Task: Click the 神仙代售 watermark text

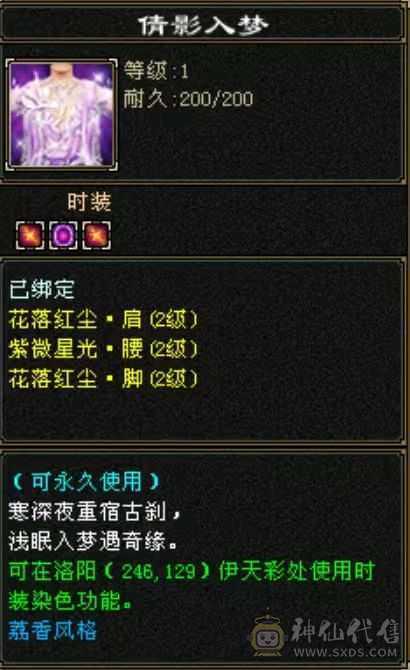Action: point(345,631)
